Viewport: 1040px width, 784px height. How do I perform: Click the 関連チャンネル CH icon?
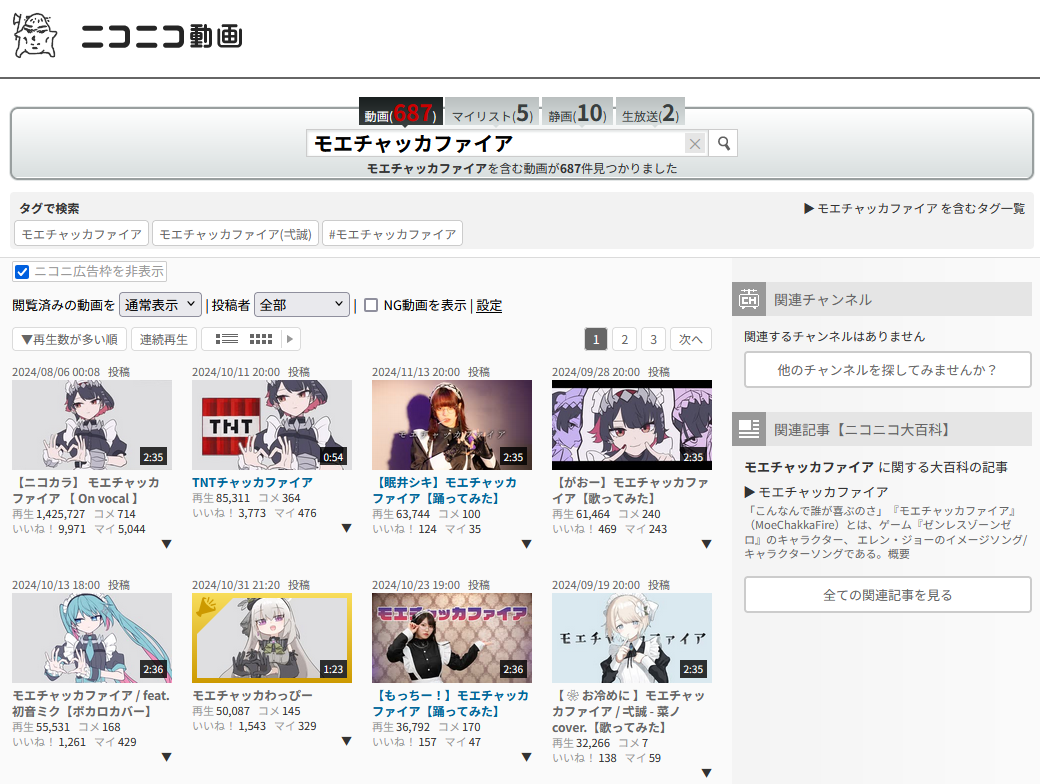tap(749, 299)
